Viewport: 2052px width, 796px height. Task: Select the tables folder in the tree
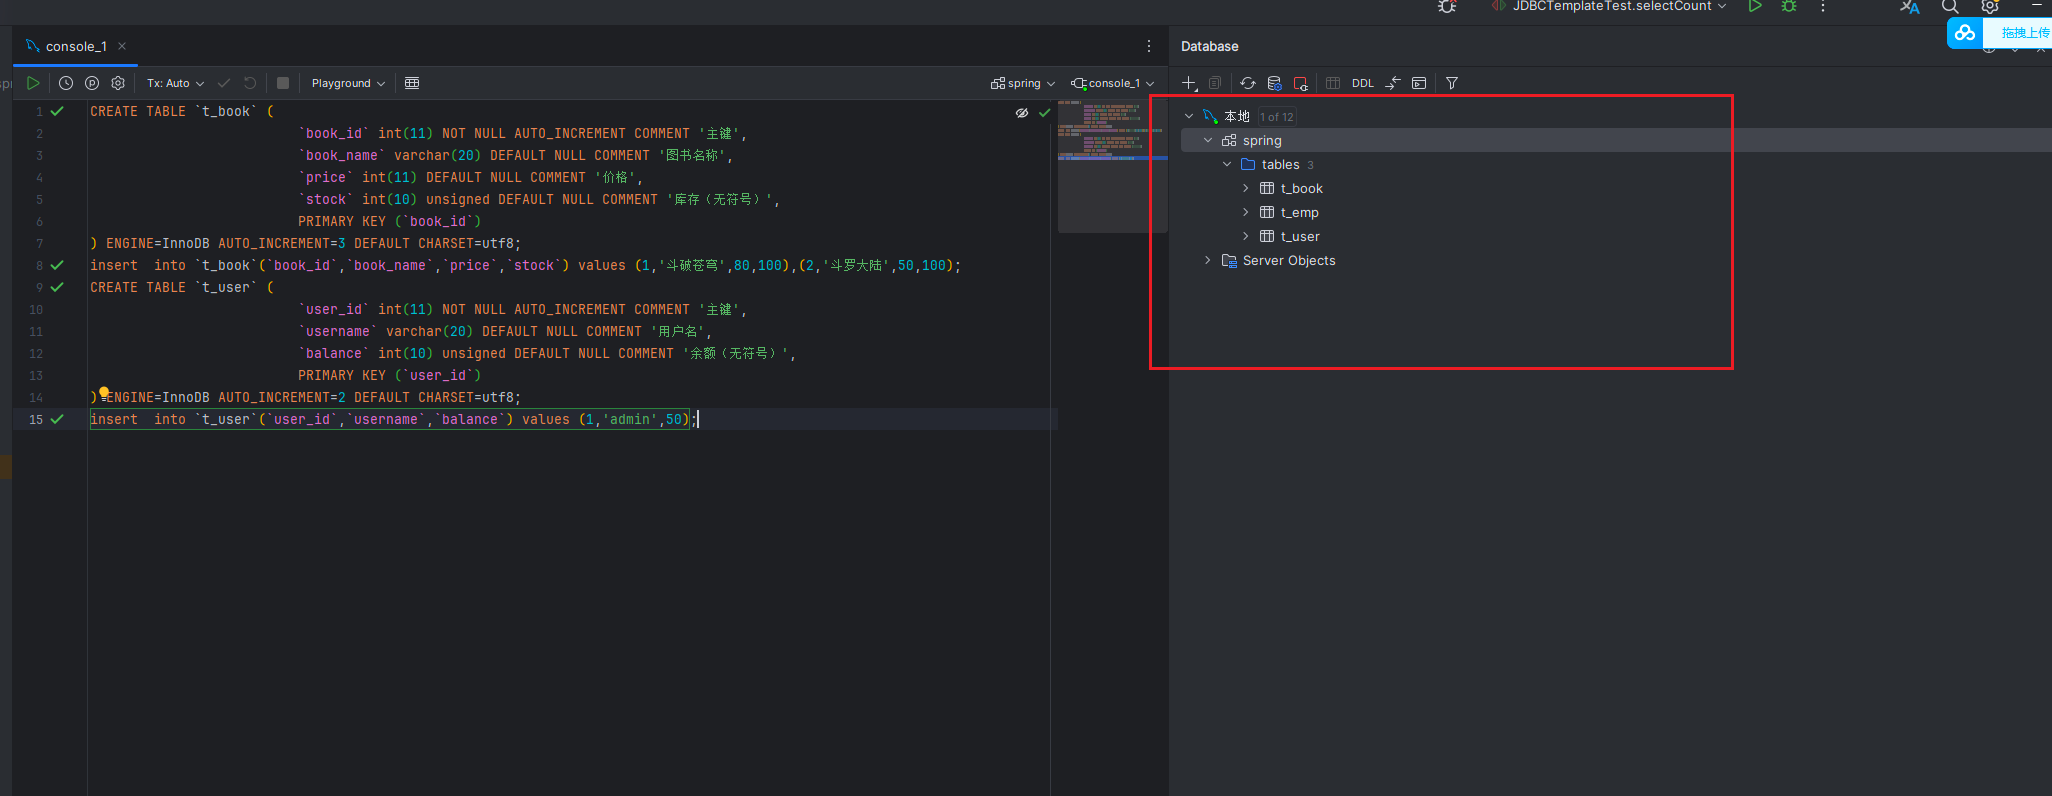[x=1280, y=164]
